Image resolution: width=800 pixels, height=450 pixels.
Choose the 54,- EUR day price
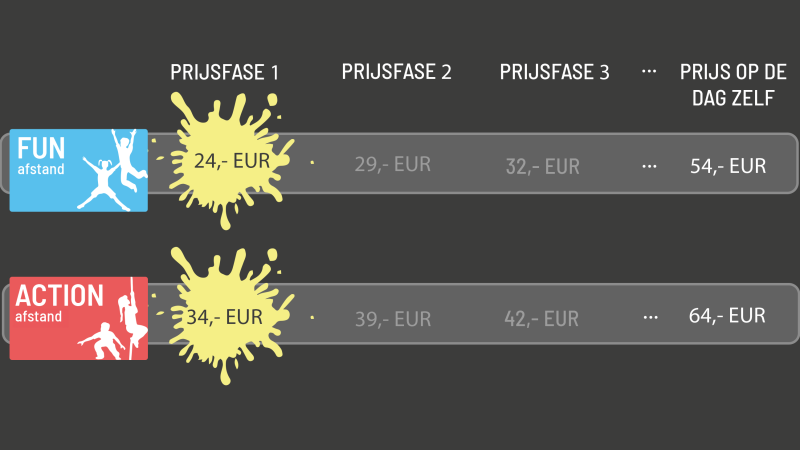point(728,166)
